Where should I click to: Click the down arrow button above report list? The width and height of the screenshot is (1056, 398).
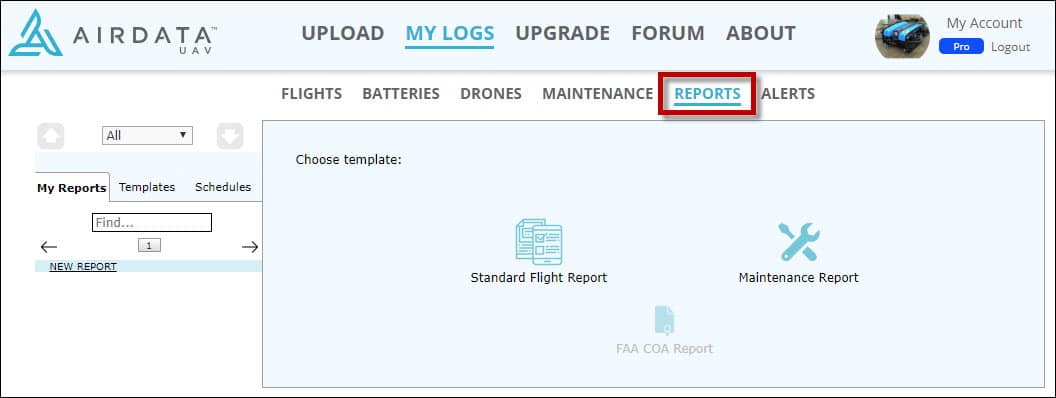[x=230, y=136]
